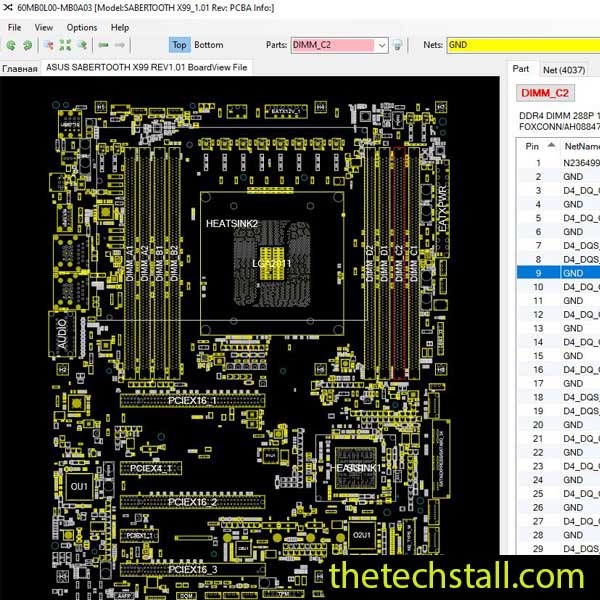The height and width of the screenshot is (600, 600).
Task: Select the PCIEX1_1 slot
Action: point(140,535)
